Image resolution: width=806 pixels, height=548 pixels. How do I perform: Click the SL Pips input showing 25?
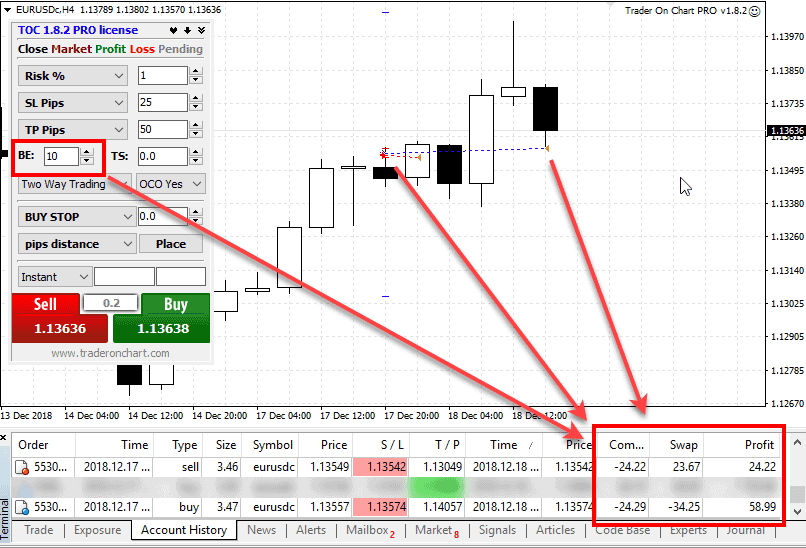[162, 102]
